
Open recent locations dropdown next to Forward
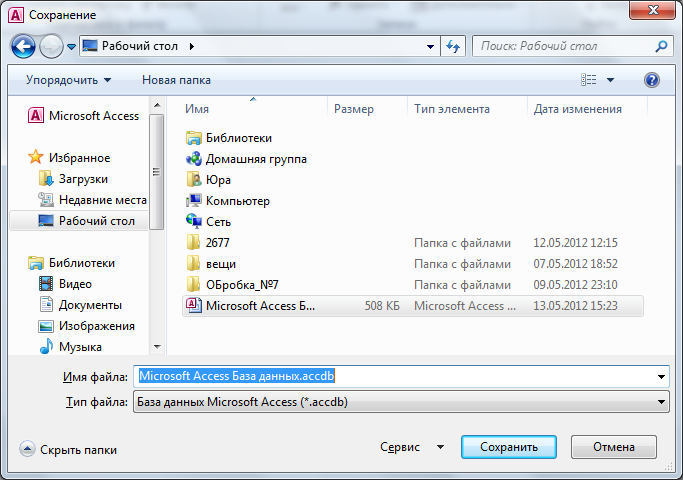click(x=71, y=46)
